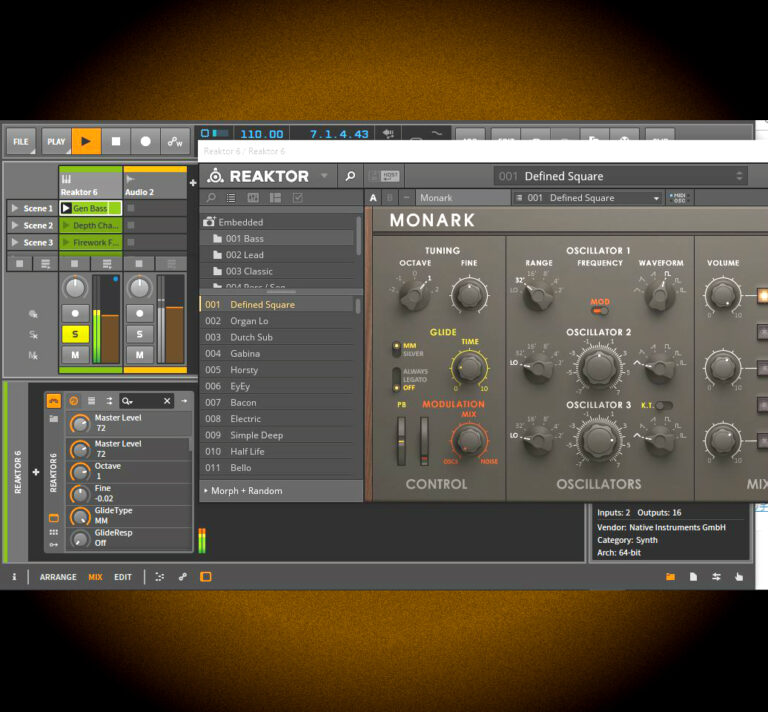Select snapshot 009 Simple Deep
The width and height of the screenshot is (768, 712).
pos(277,435)
